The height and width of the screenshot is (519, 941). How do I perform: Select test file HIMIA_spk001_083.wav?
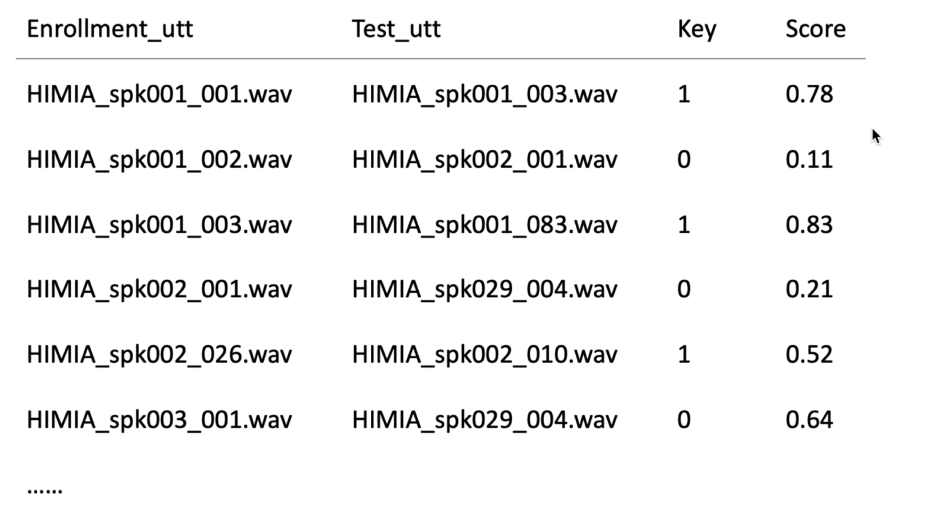[x=484, y=225]
